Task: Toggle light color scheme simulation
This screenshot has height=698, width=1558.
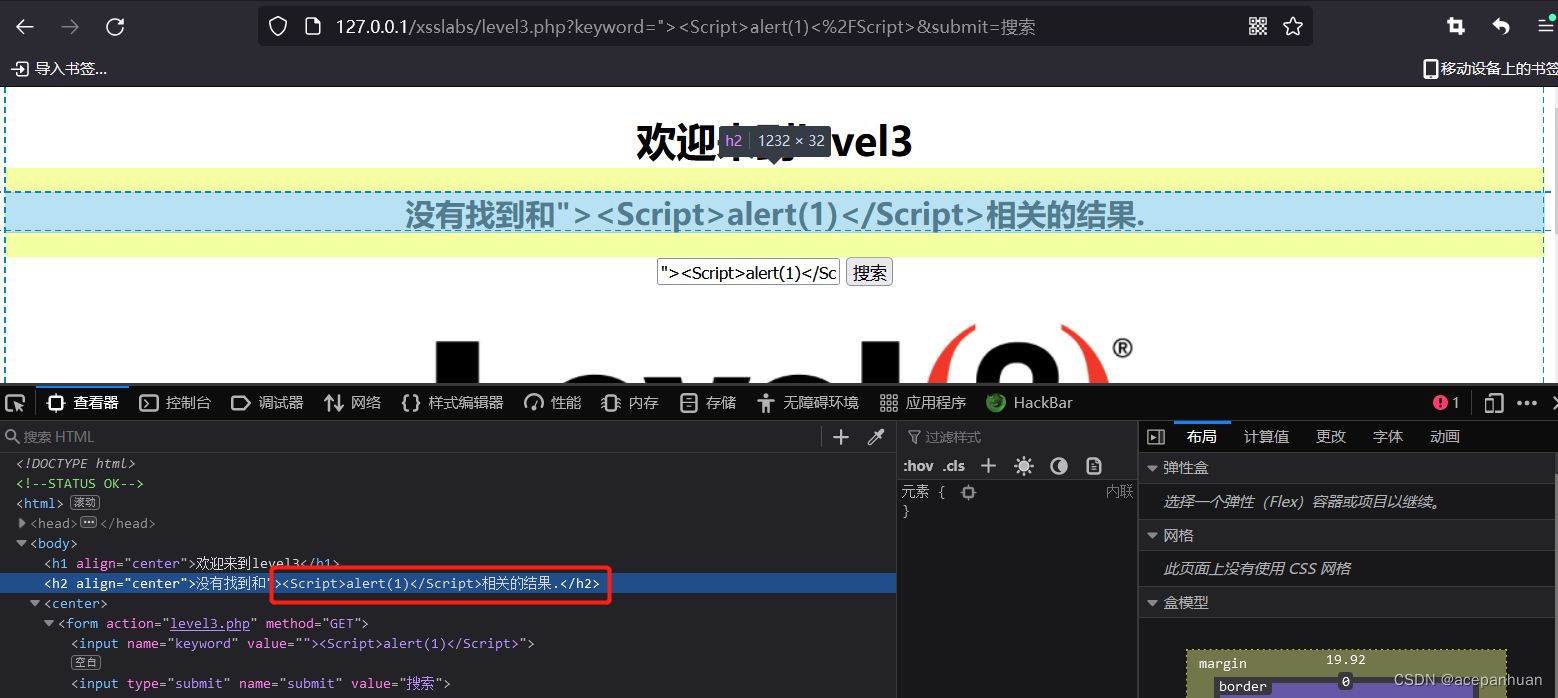Action: tap(1024, 466)
